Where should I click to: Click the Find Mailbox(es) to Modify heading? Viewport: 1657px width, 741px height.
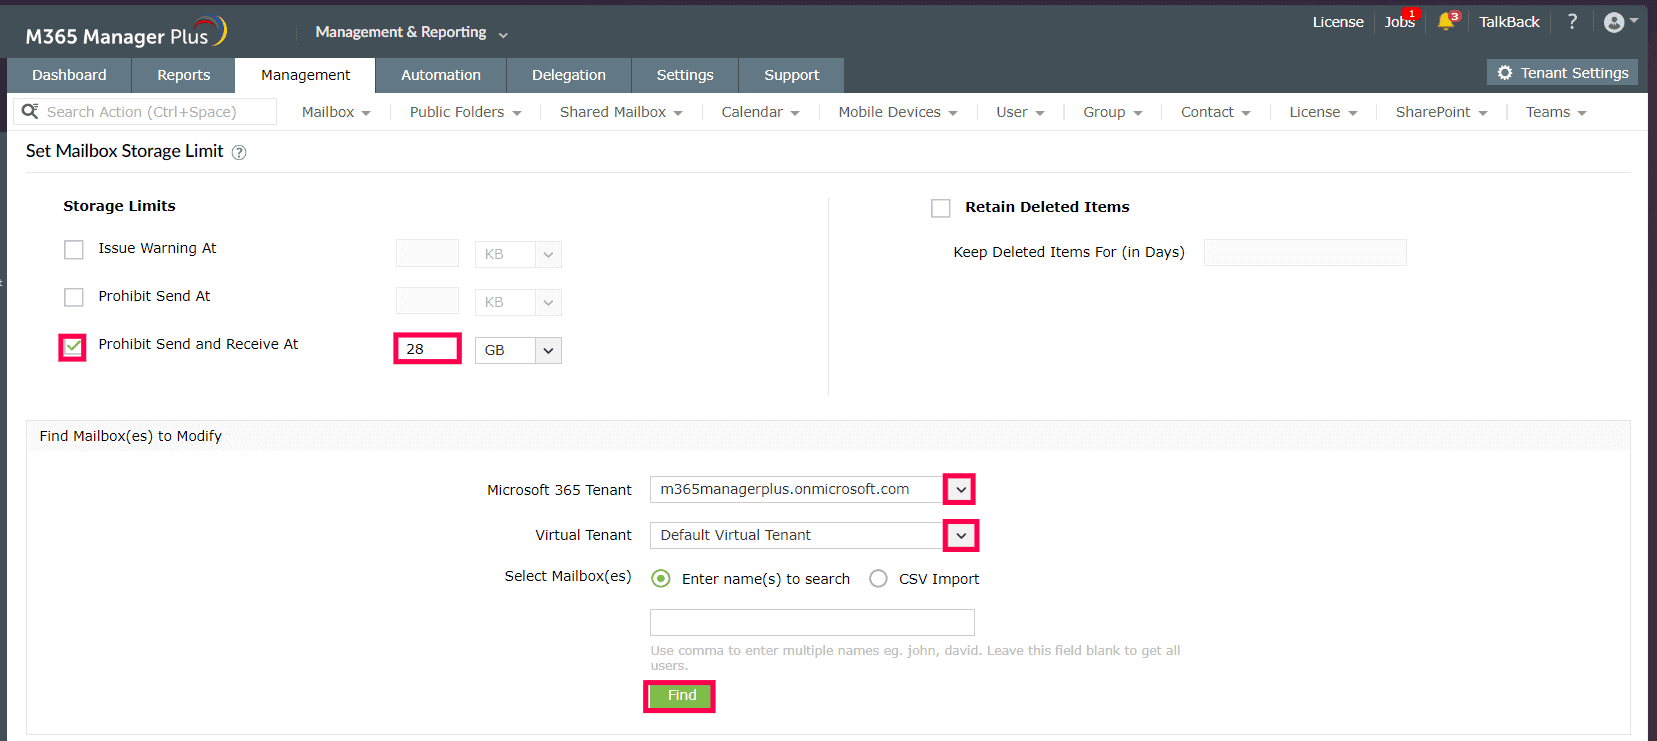click(130, 436)
